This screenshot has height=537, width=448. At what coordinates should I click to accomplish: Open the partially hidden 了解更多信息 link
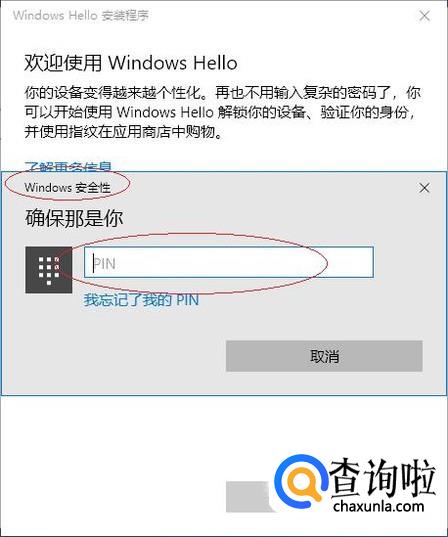tap(68, 166)
